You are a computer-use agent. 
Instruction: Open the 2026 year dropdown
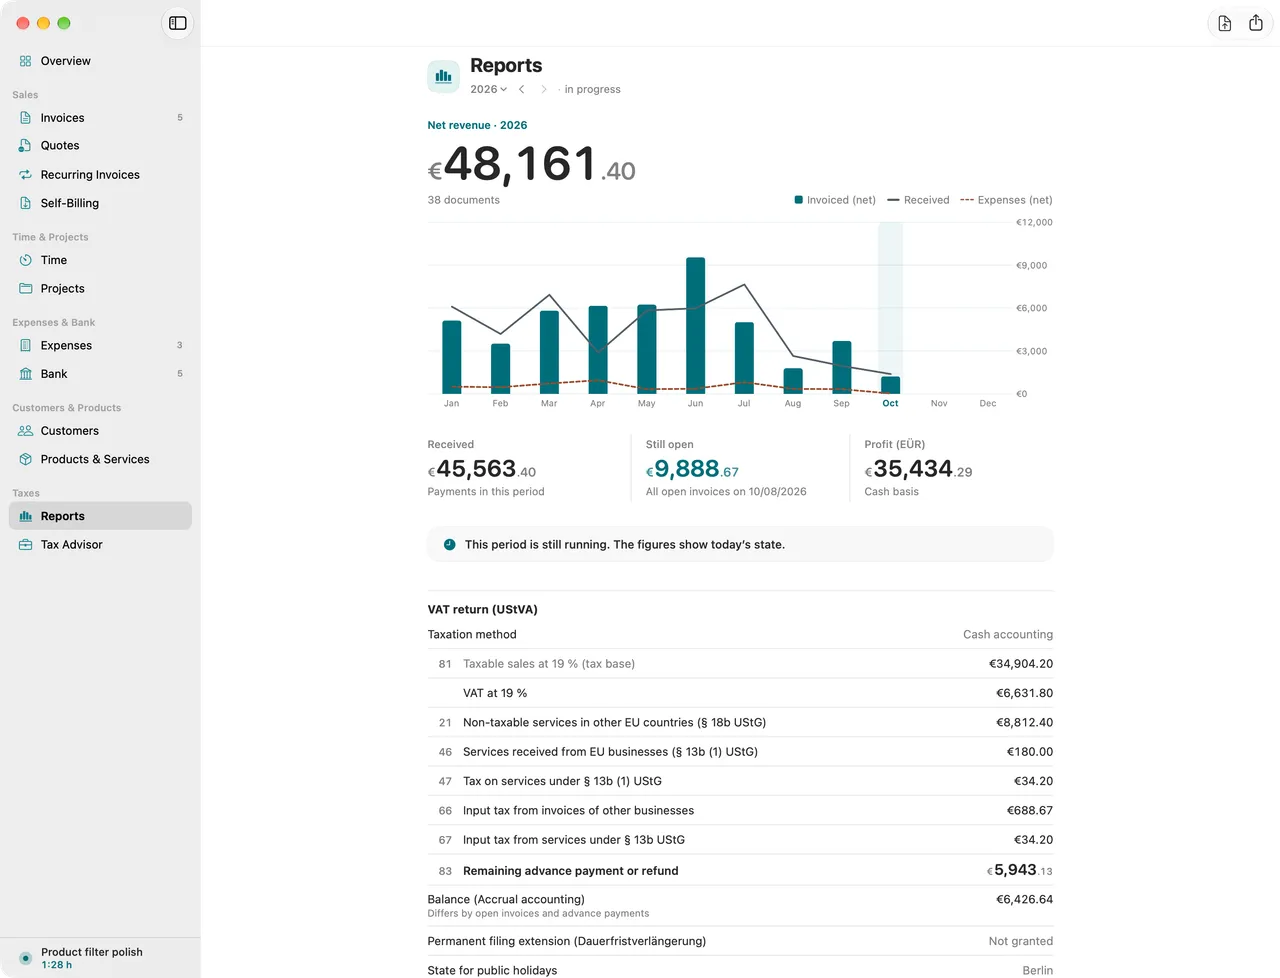coord(489,90)
